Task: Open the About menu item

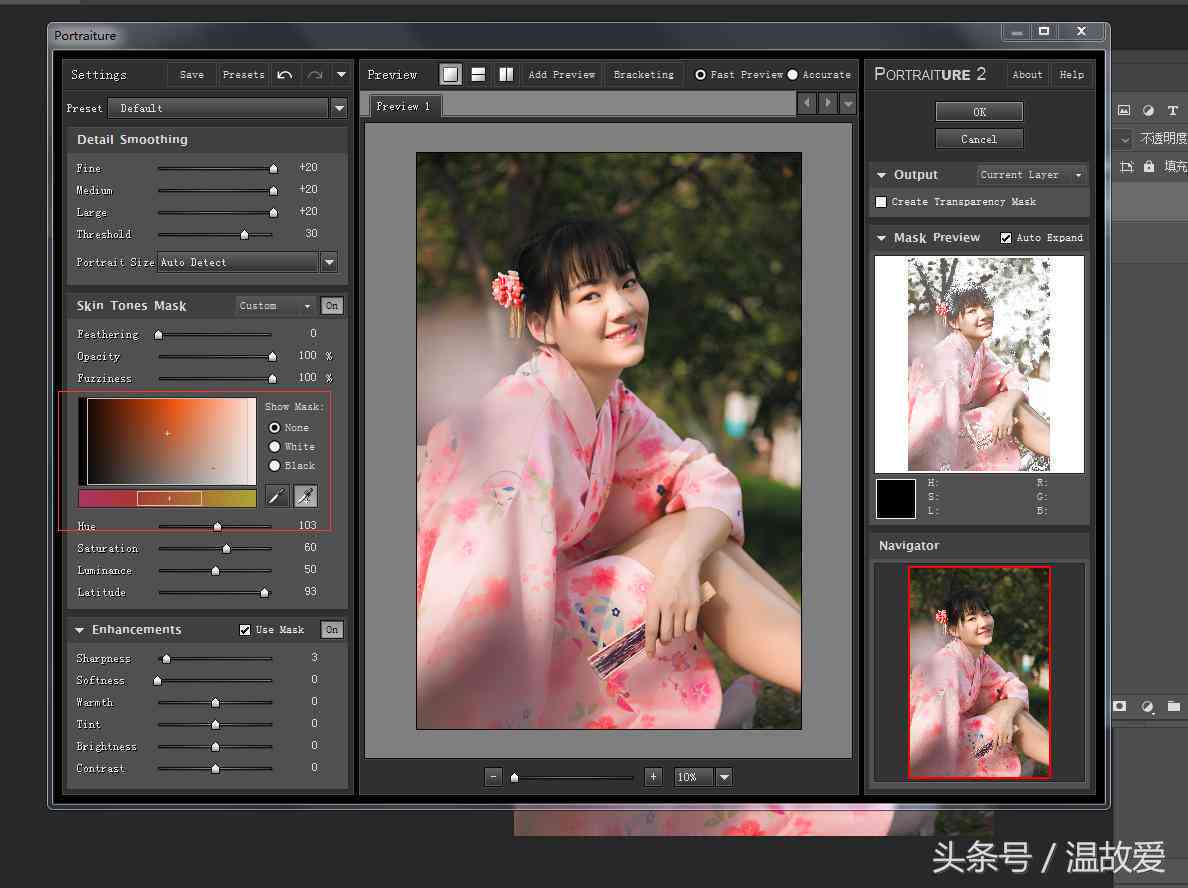Action: tap(1027, 75)
